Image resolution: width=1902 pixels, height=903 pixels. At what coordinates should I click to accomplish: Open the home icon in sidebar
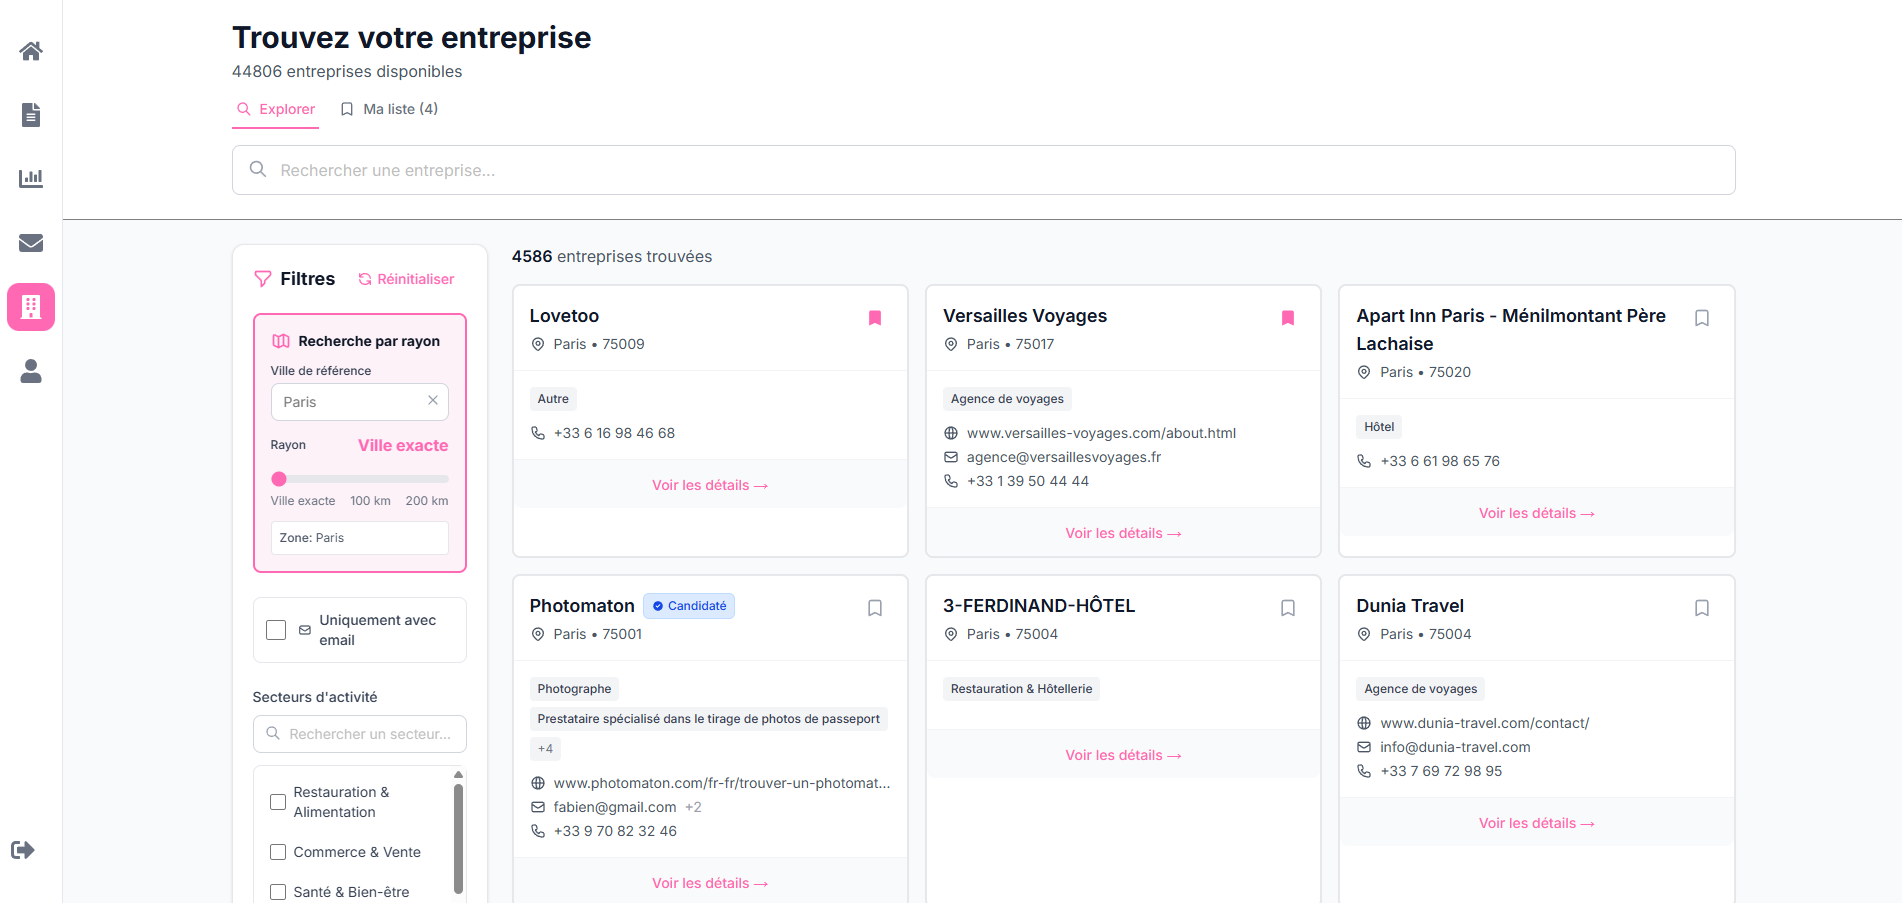(x=31, y=51)
